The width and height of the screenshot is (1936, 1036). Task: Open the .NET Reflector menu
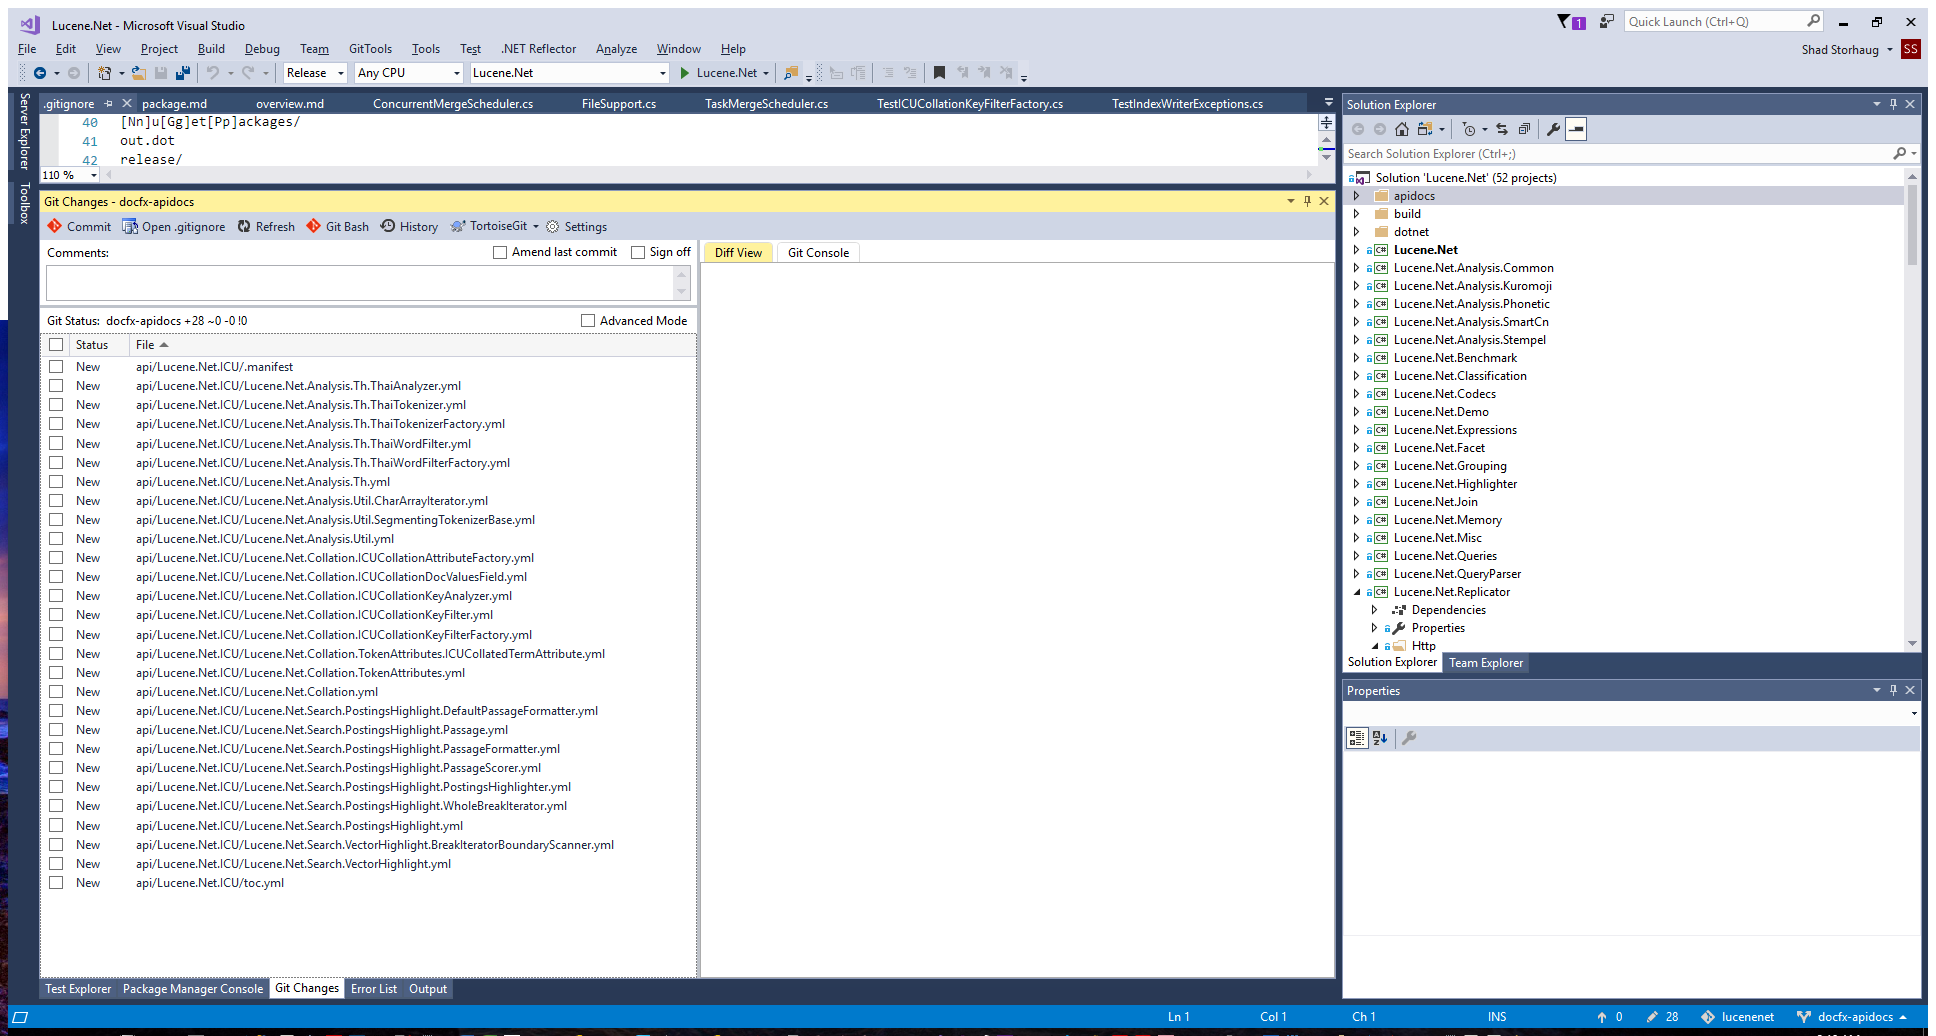(539, 49)
